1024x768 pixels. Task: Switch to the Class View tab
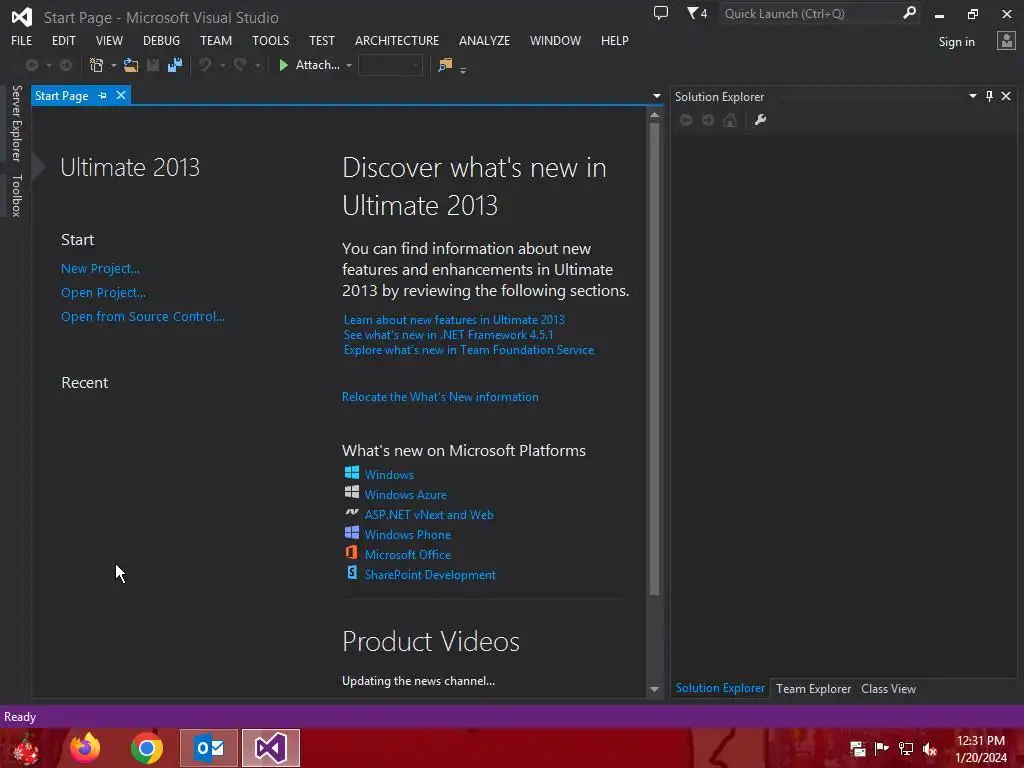pyautogui.click(x=888, y=688)
